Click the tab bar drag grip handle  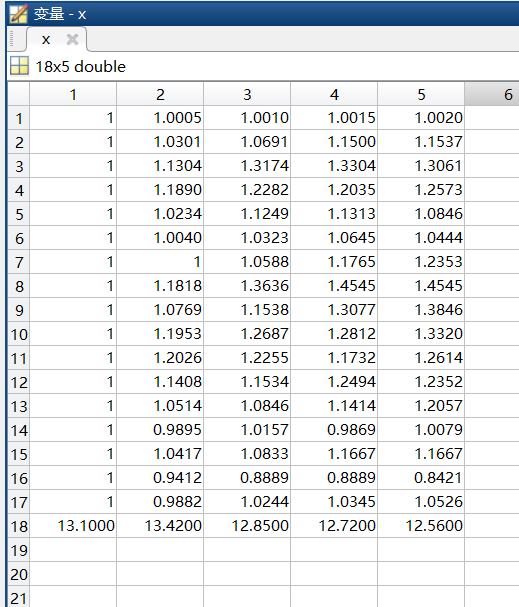point(12,39)
